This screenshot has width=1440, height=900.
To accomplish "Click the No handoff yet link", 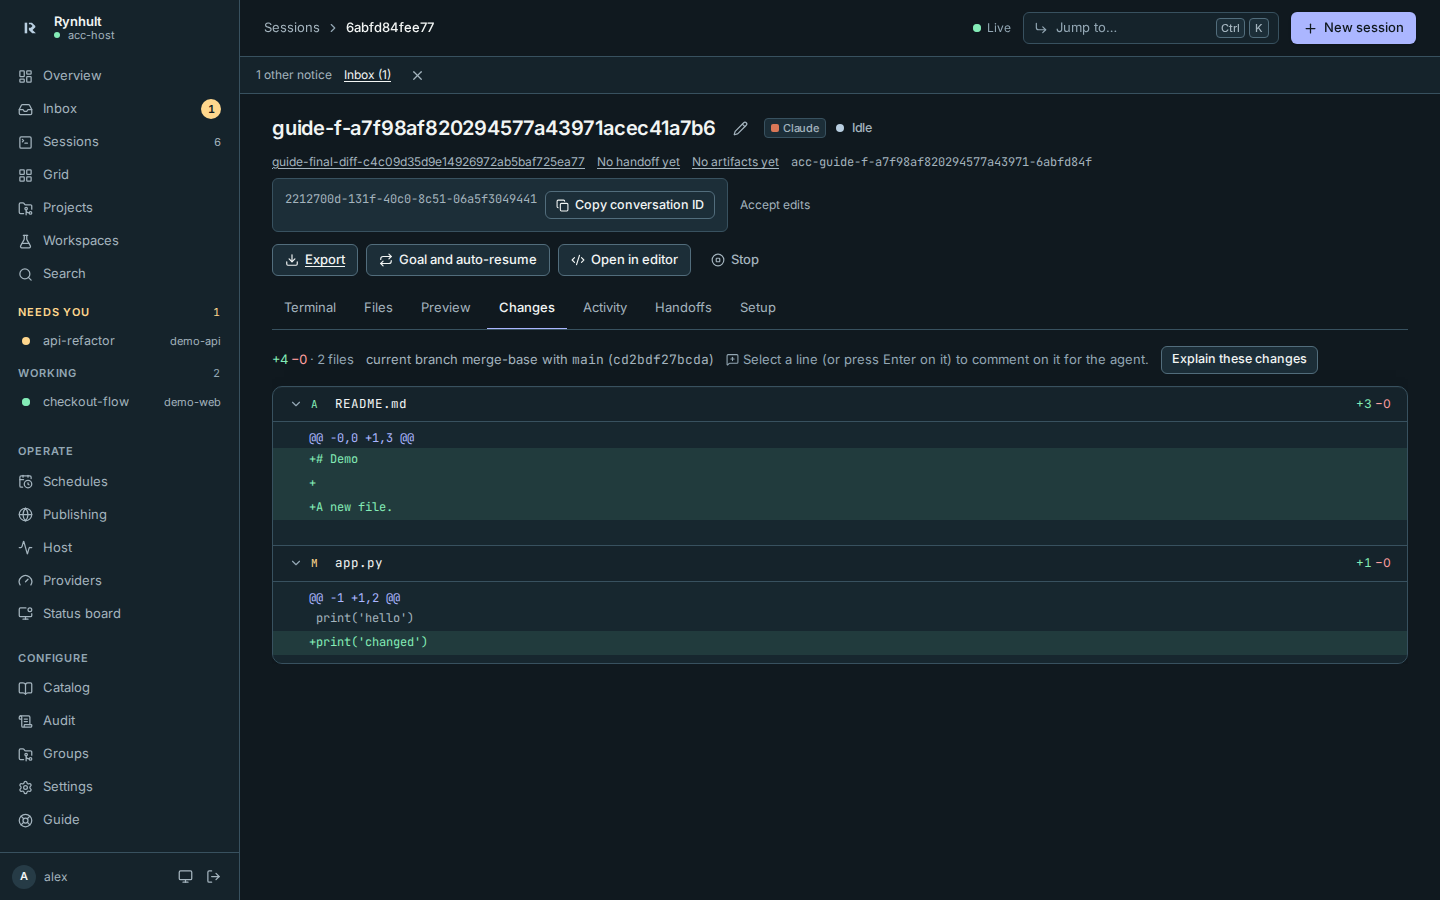I will 638,162.
